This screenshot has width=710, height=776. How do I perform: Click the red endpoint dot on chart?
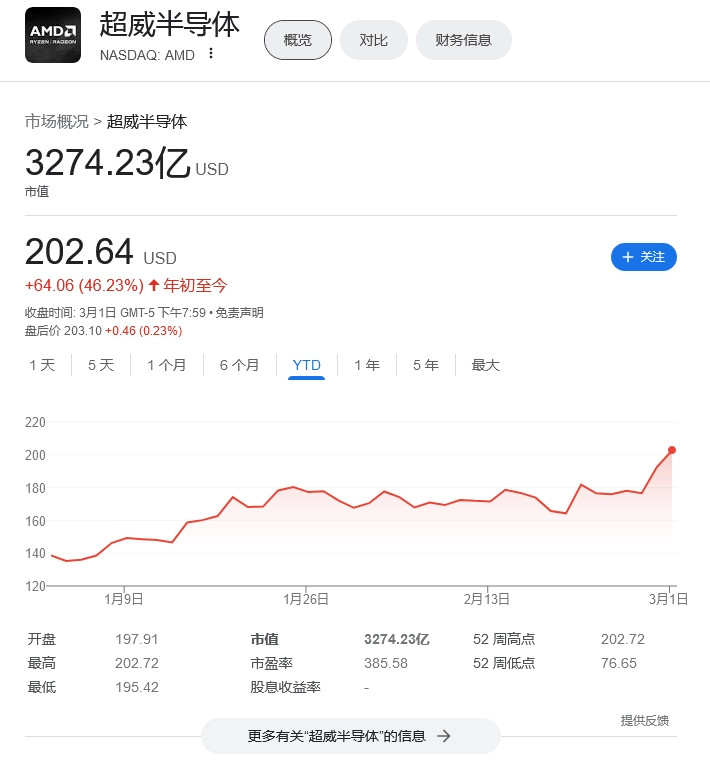click(x=671, y=450)
